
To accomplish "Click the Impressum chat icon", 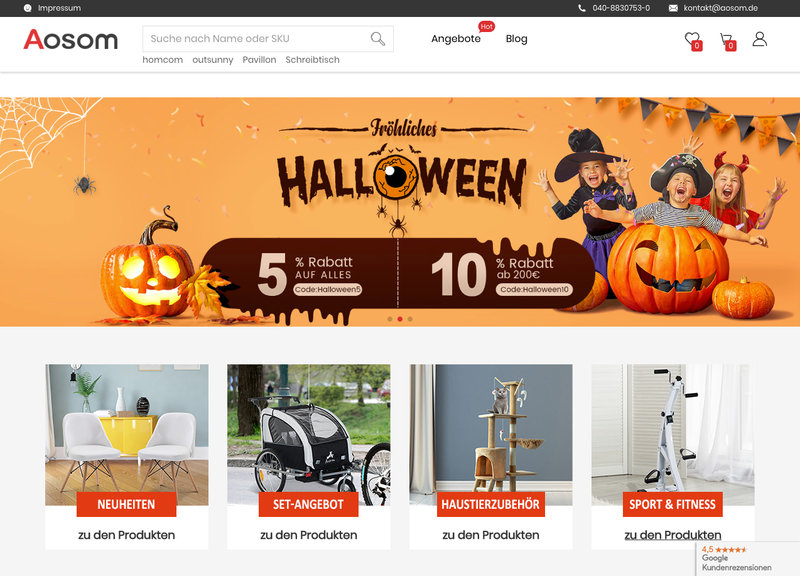I will [28, 8].
